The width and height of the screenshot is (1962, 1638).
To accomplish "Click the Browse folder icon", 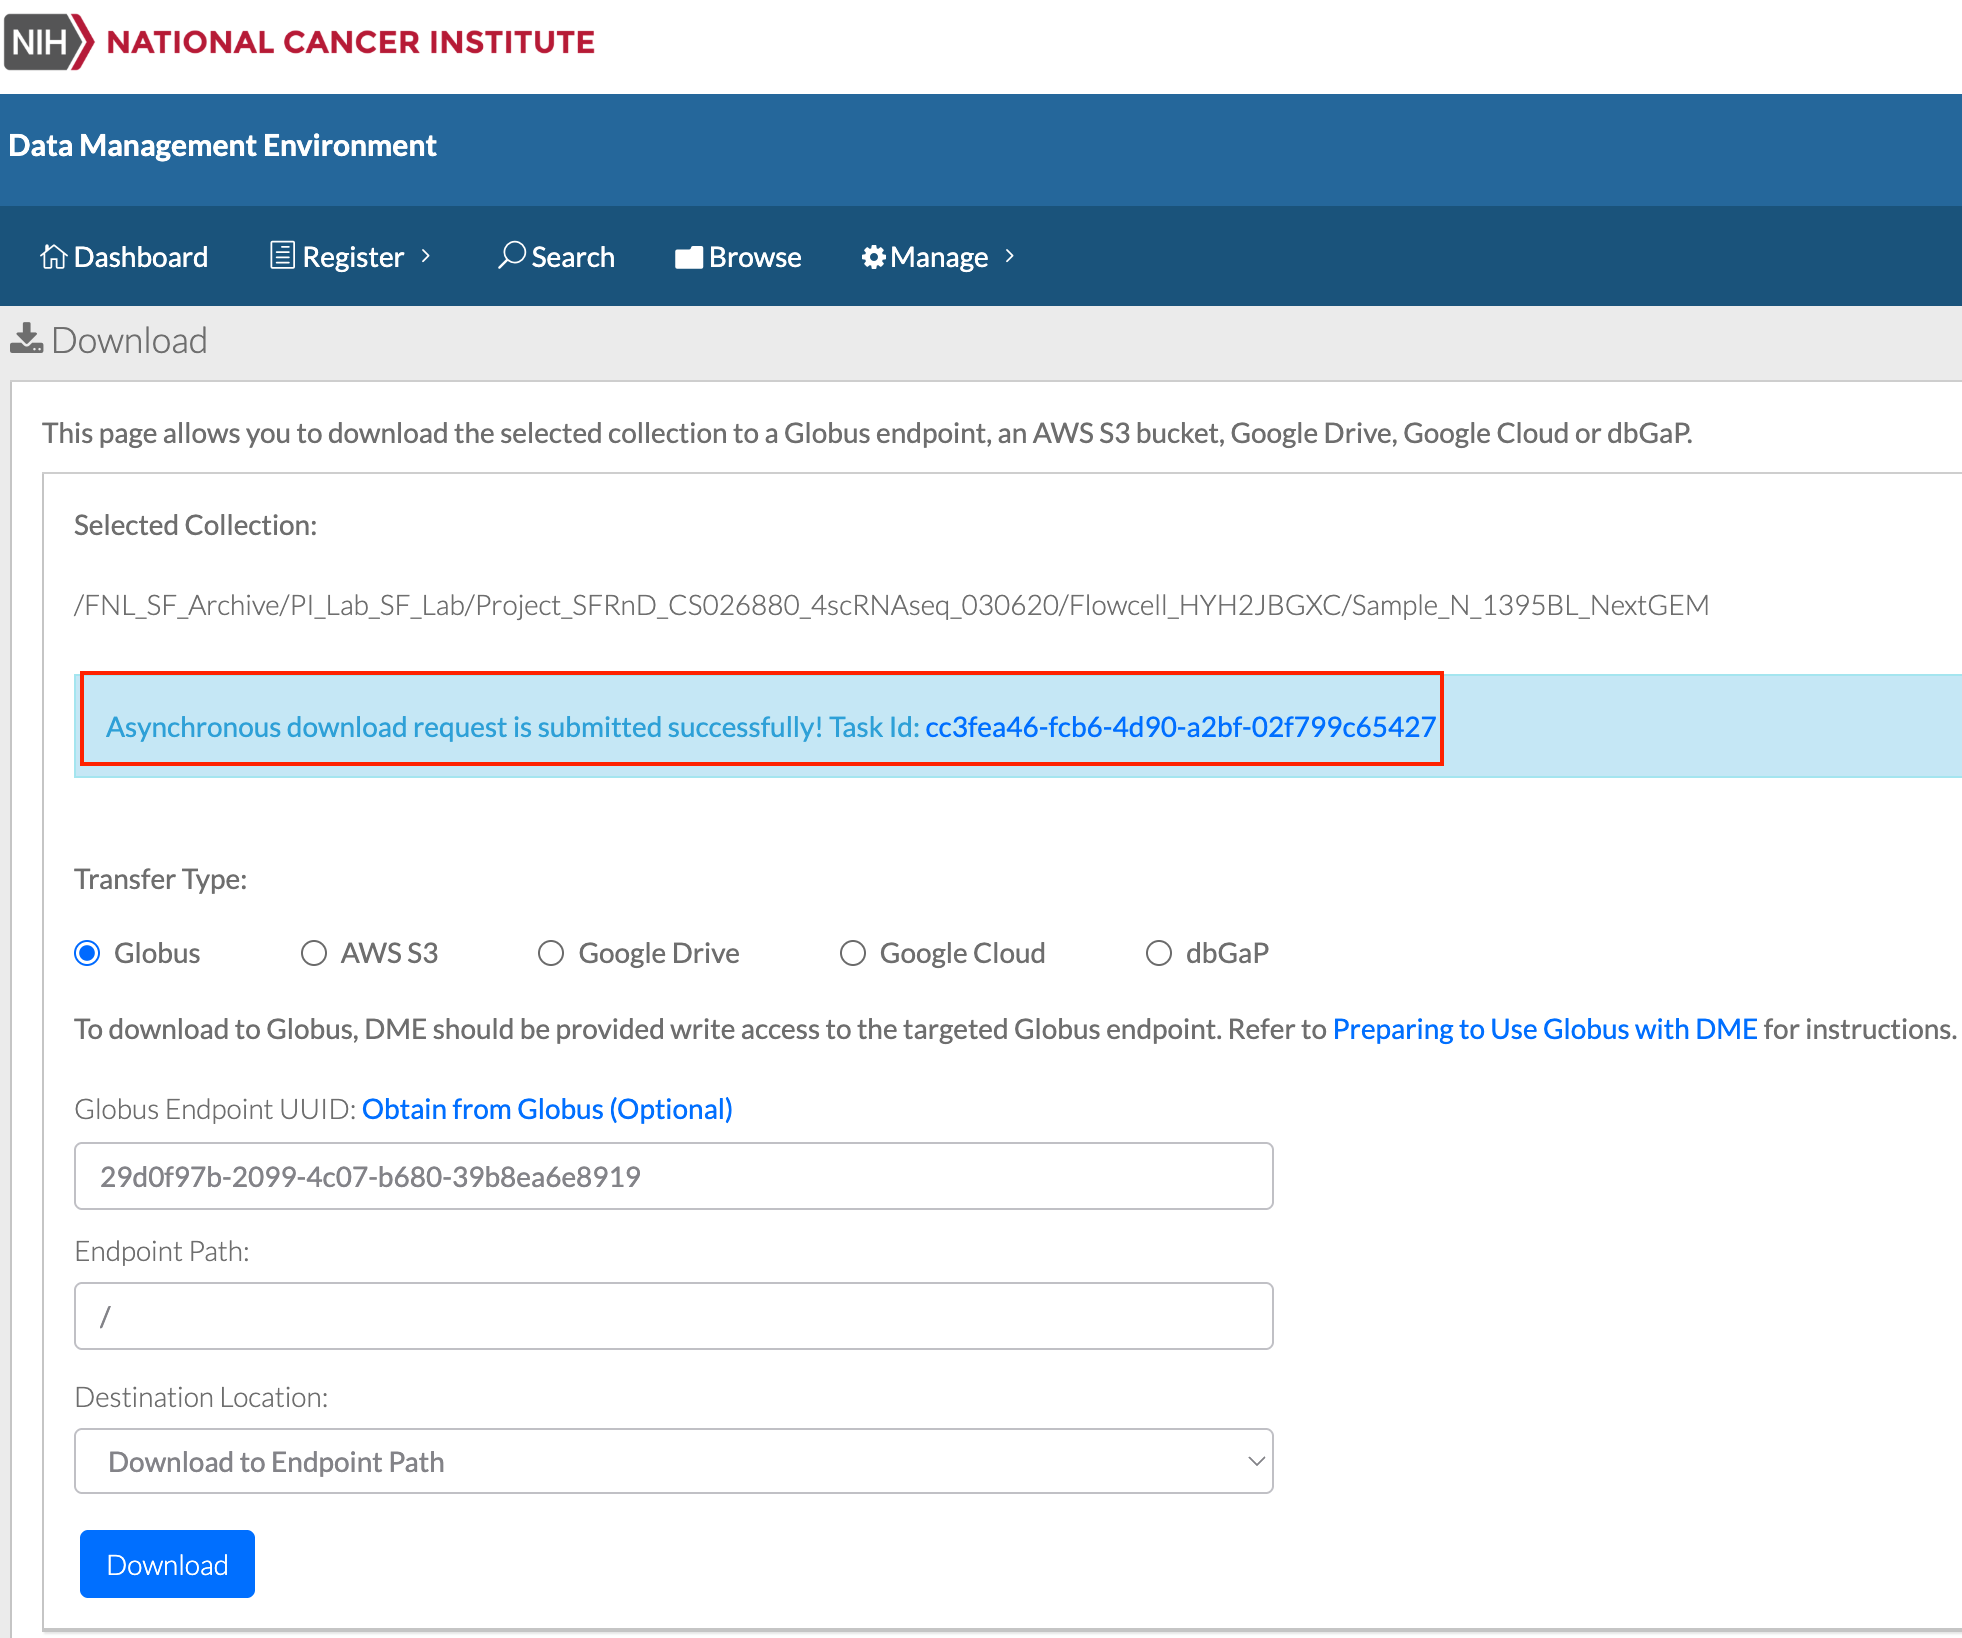I will coord(689,258).
